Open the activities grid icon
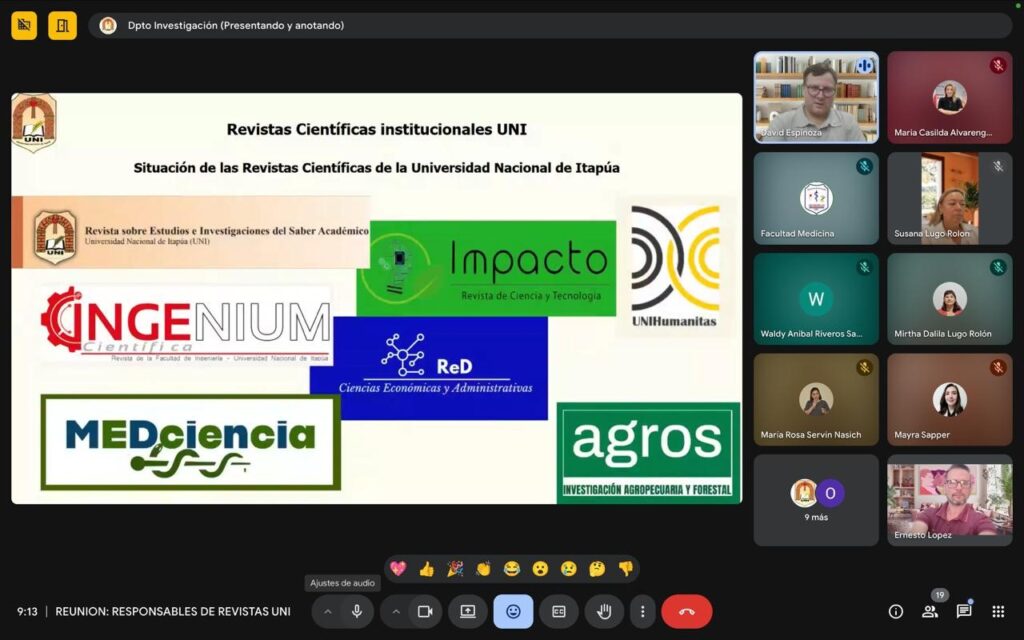The height and width of the screenshot is (640, 1024). (x=998, y=612)
